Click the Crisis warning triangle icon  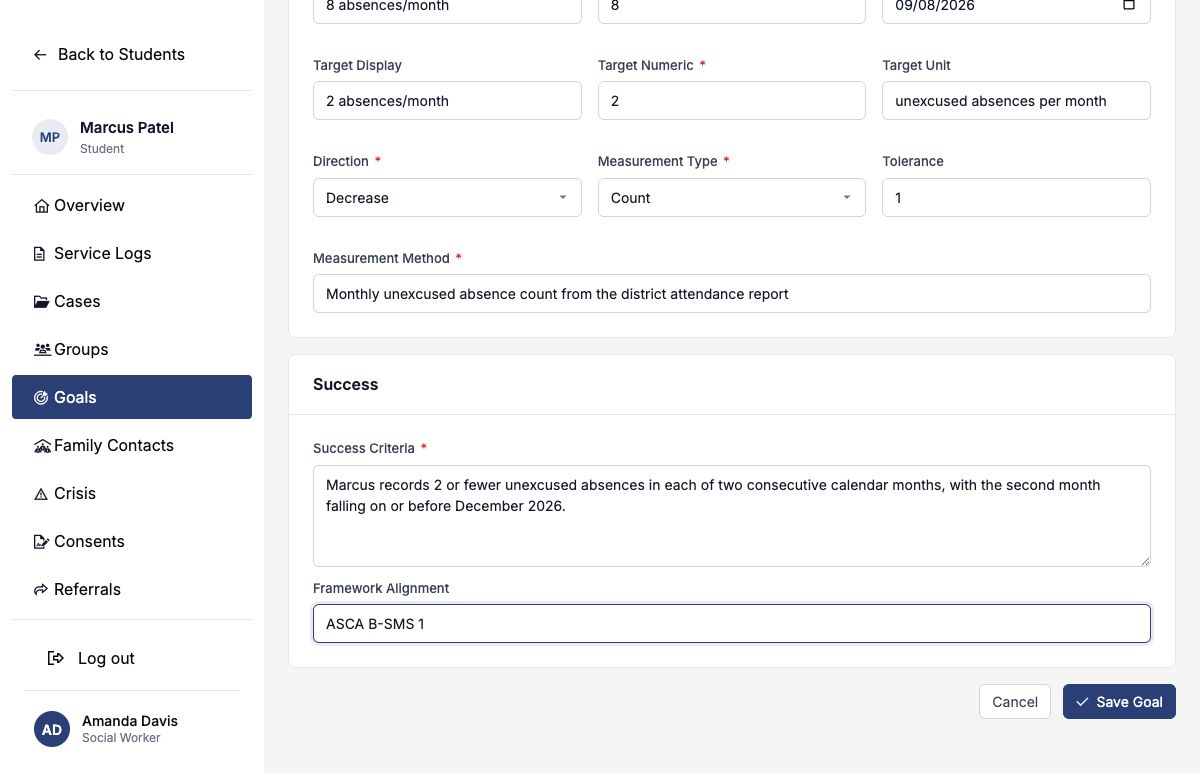[x=41, y=494]
